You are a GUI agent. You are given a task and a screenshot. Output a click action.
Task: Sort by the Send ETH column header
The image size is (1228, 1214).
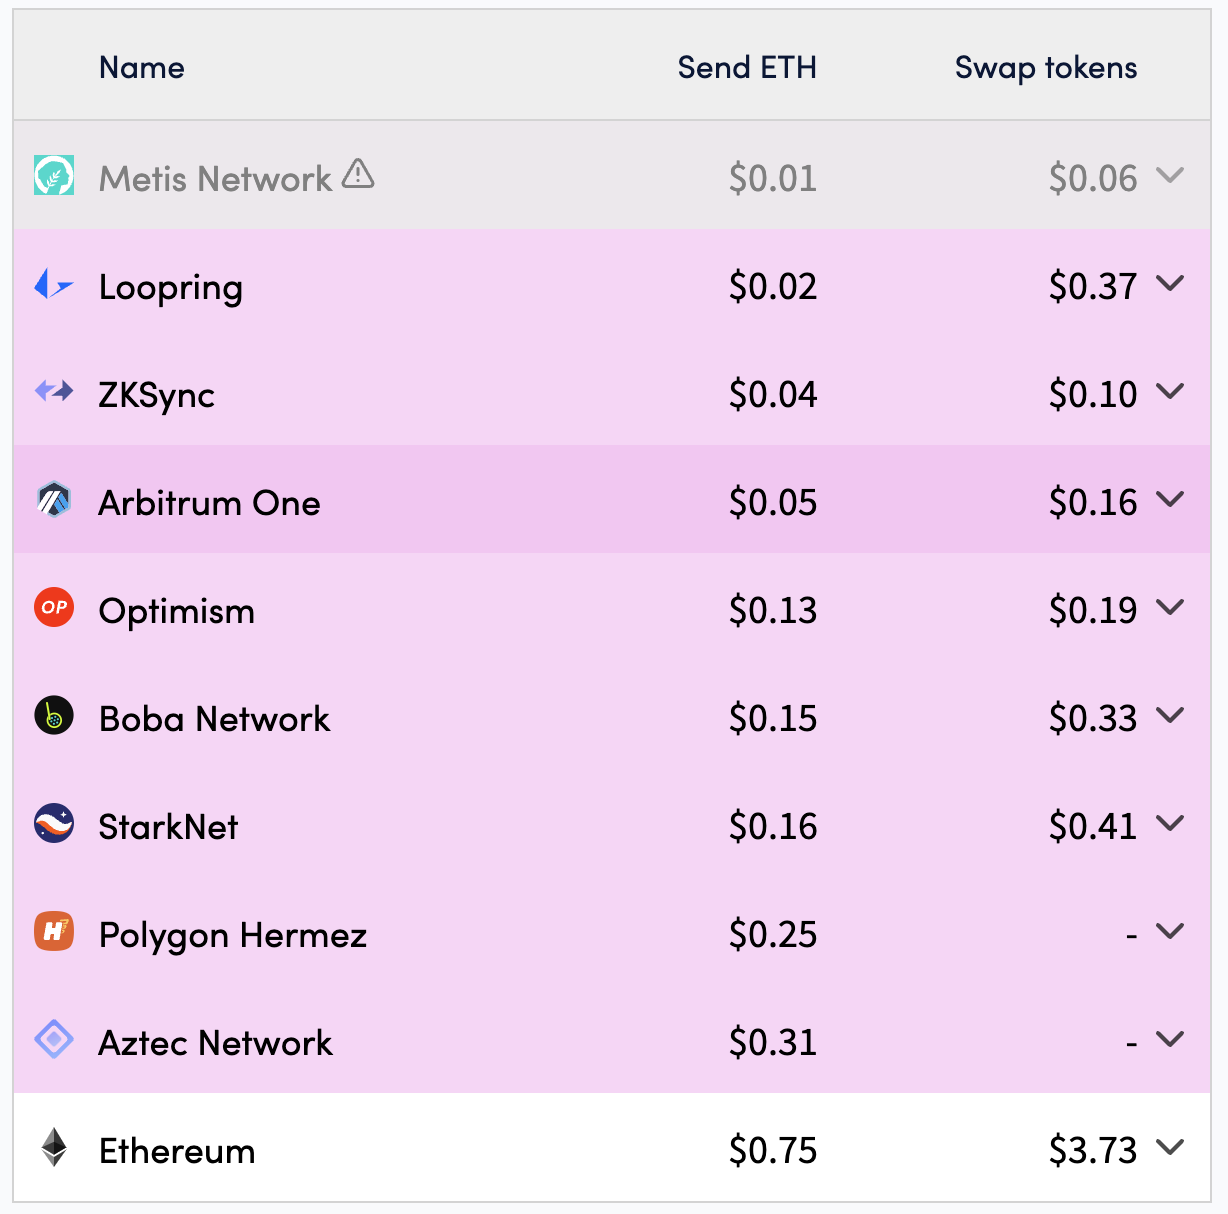(747, 67)
